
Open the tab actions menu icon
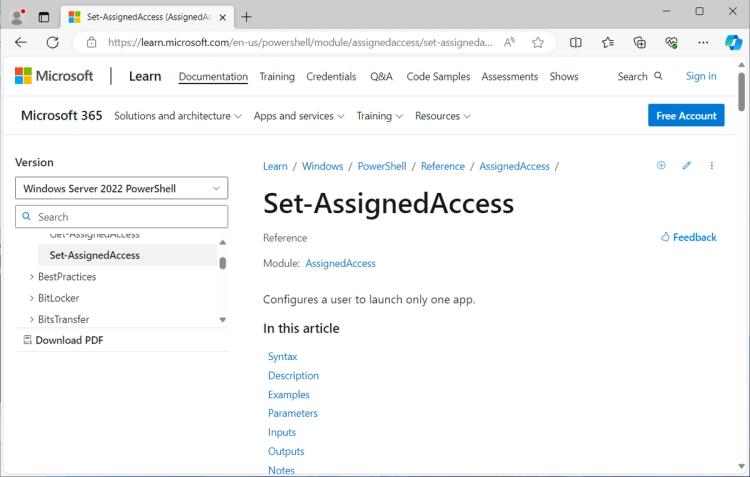44,17
